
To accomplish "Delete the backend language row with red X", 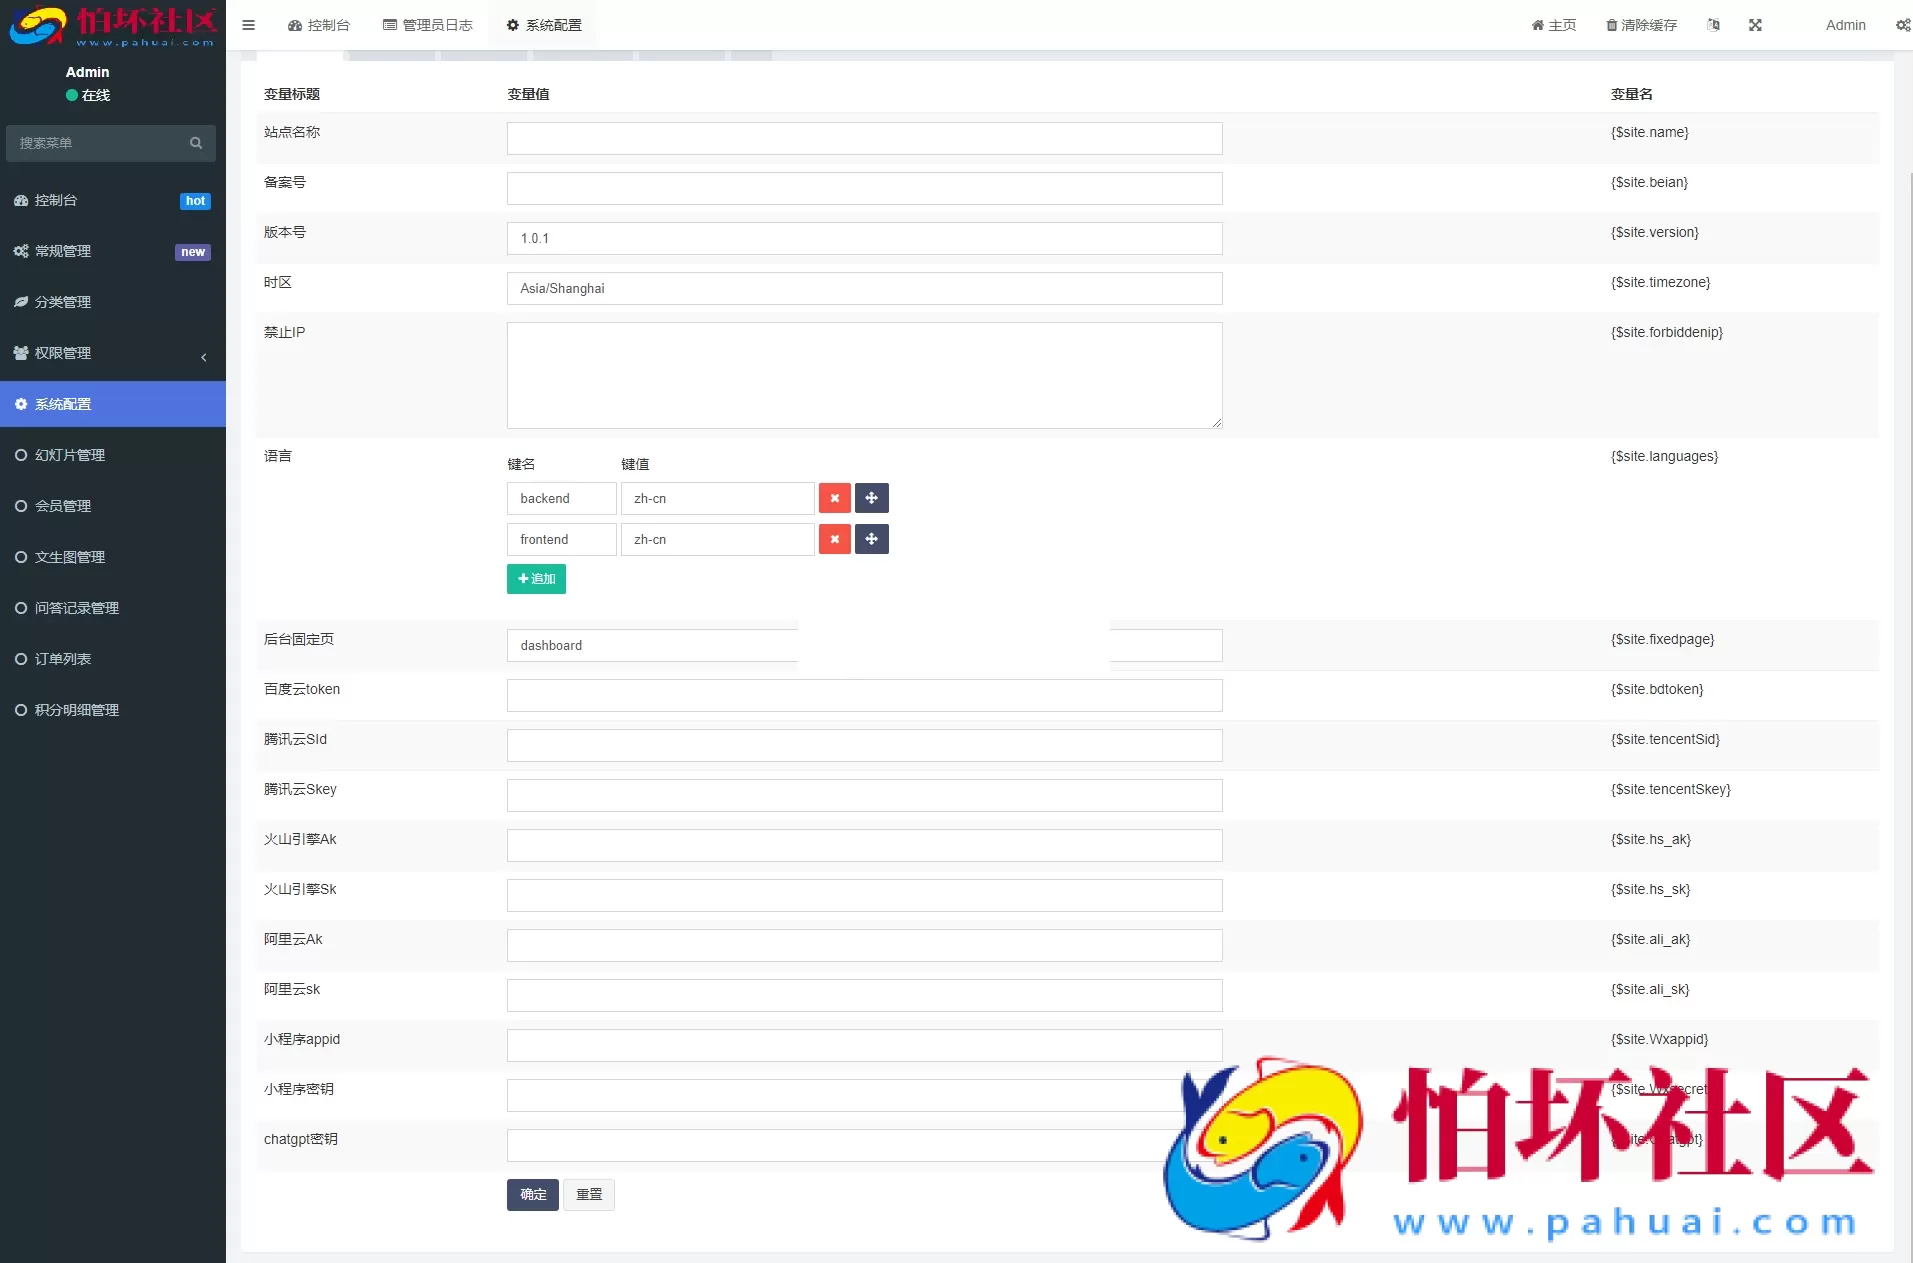I will [x=834, y=498].
